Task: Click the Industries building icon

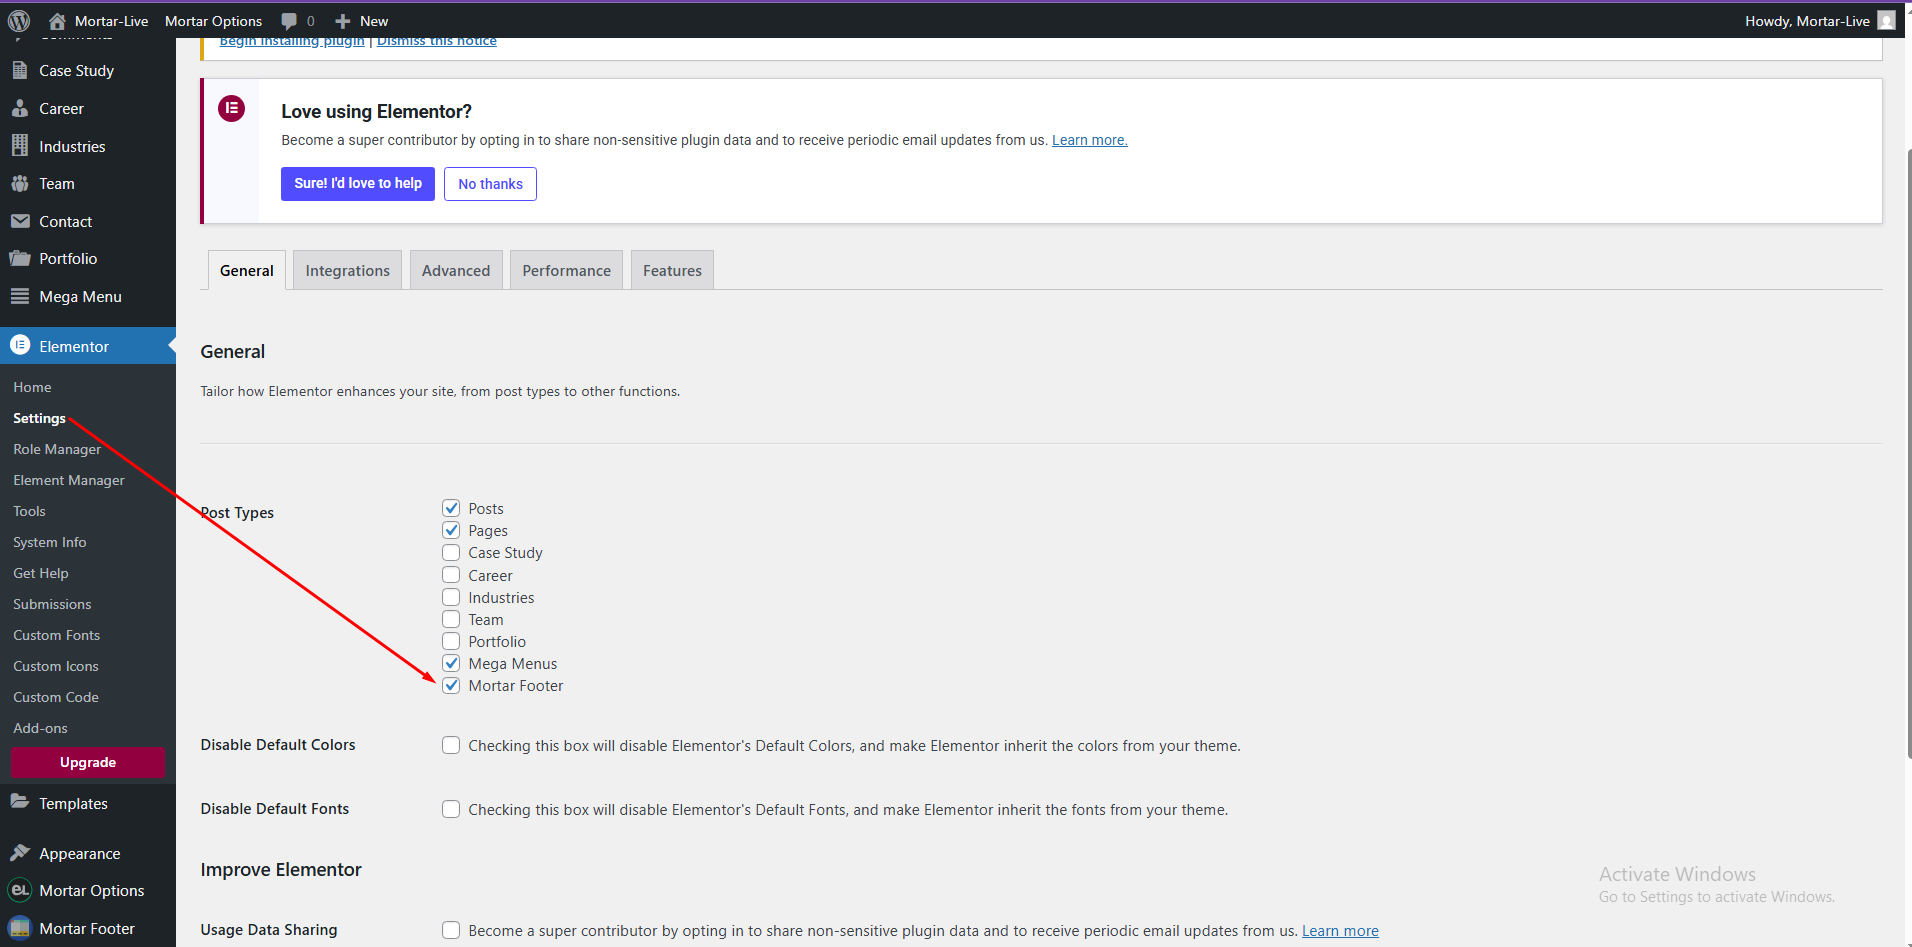Action: click(20, 146)
